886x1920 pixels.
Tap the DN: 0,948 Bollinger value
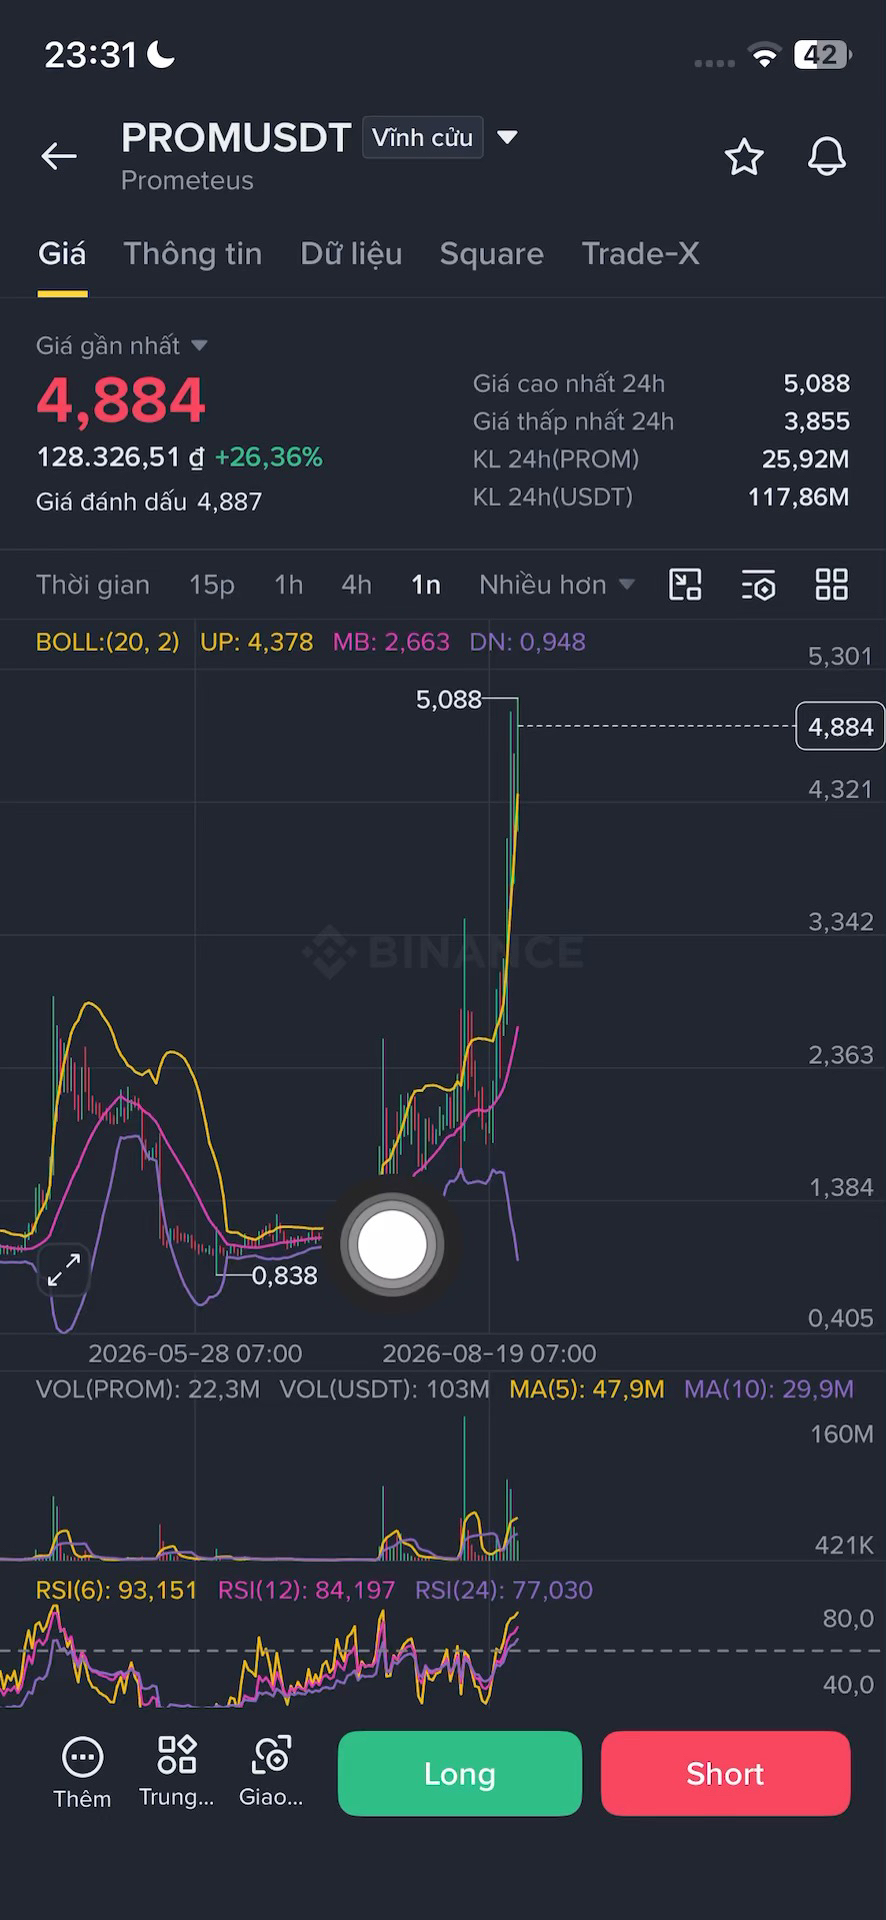coord(528,642)
